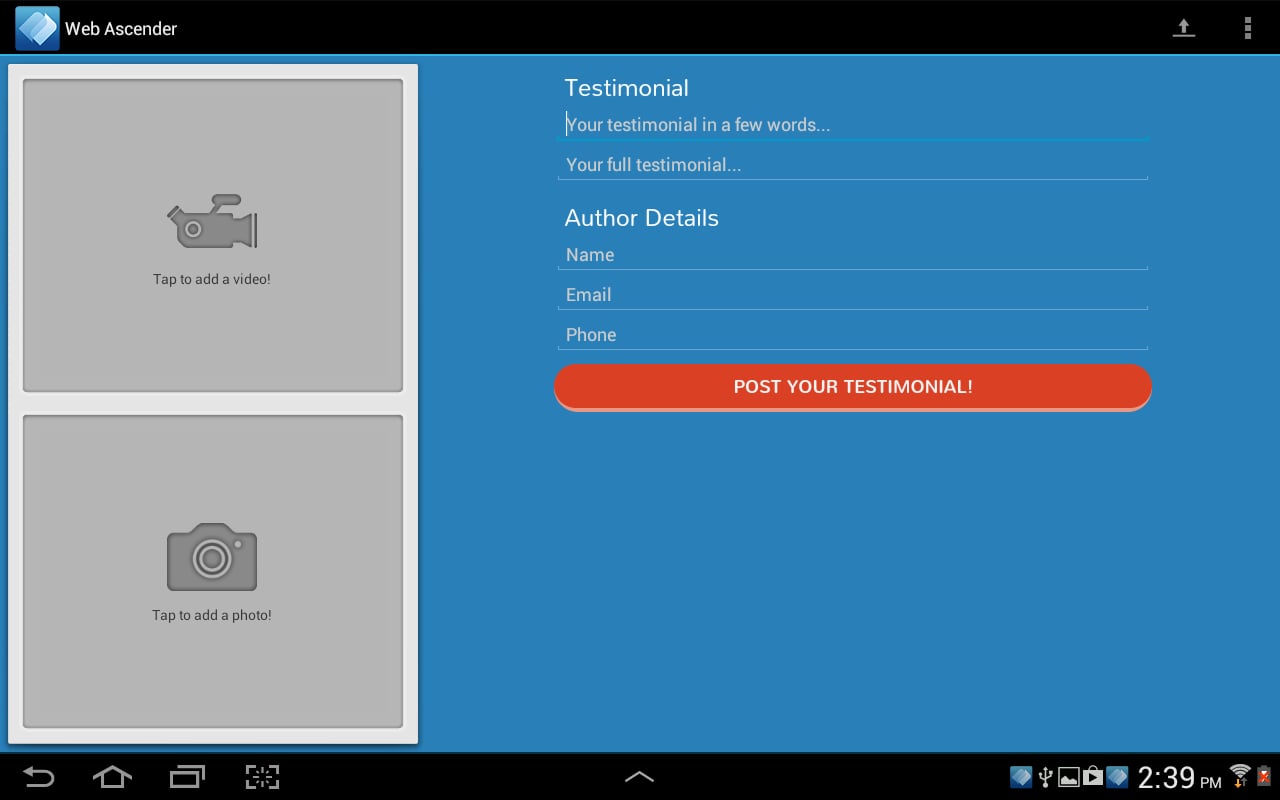1280x800 pixels.
Task: Tap the clock showing 2:39 PM
Action: click(1180, 777)
